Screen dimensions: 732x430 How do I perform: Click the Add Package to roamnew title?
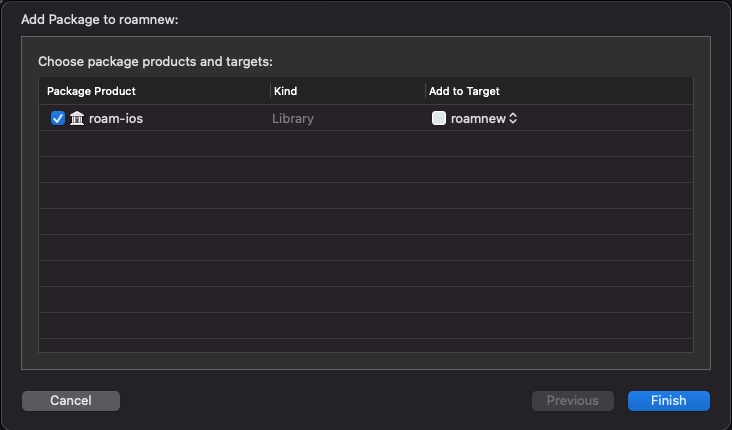coord(99,20)
